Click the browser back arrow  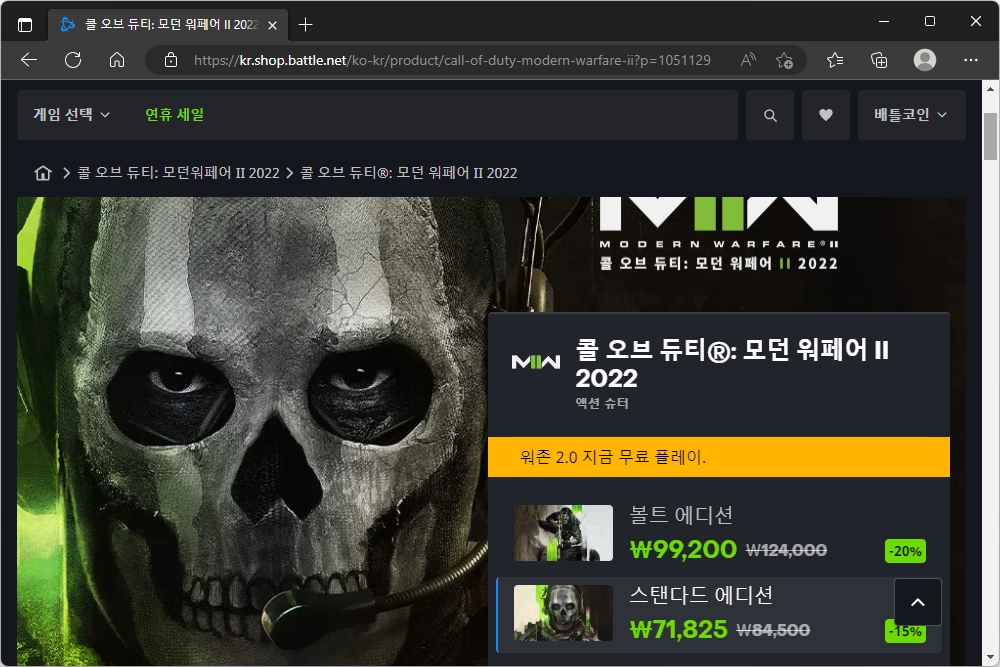point(29,60)
